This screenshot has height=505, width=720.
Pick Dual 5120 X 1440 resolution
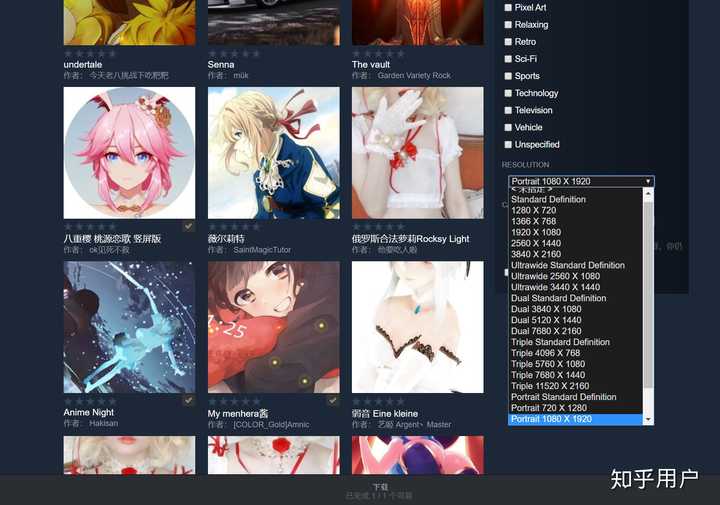click(x=575, y=320)
